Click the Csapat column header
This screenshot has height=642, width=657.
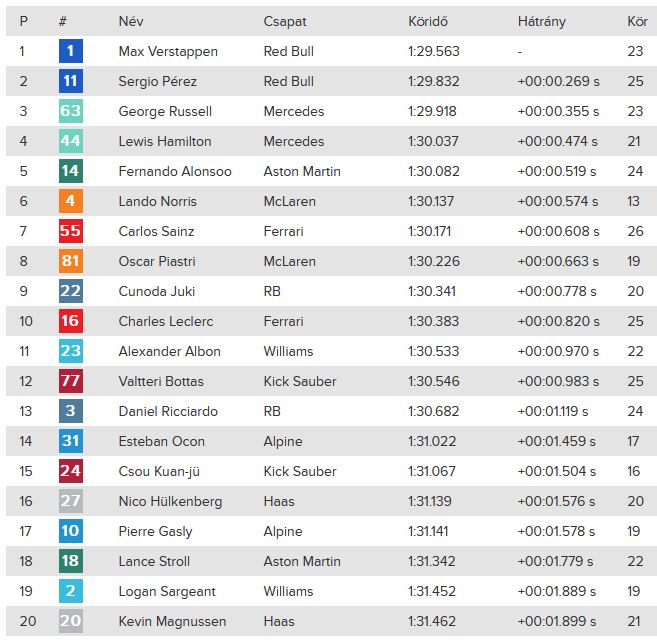coord(285,21)
